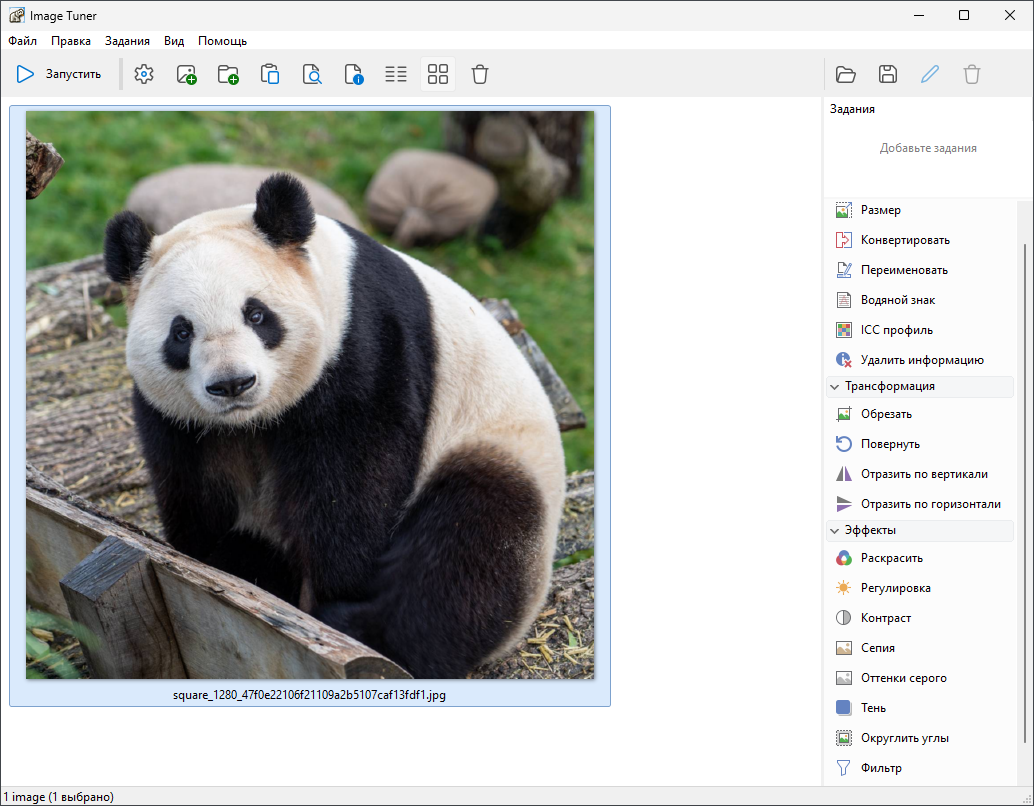Viewport: 1034px width, 806px height.
Task: Switch to list details view
Action: (x=396, y=74)
